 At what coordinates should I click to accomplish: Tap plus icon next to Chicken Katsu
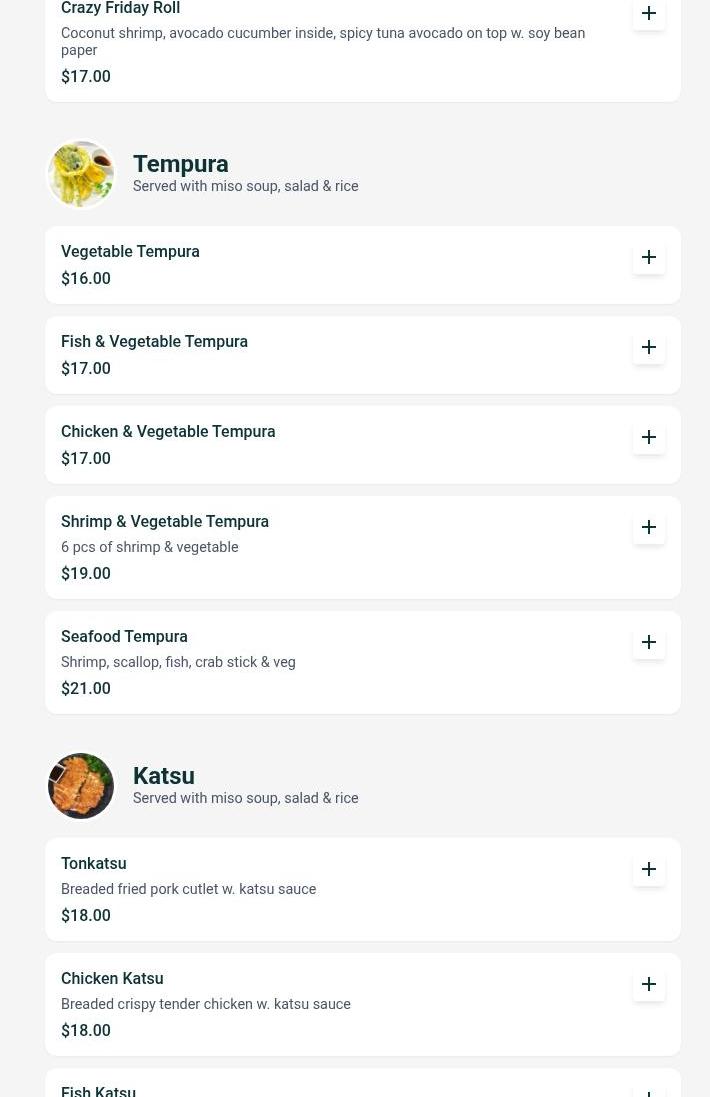tap(648, 984)
